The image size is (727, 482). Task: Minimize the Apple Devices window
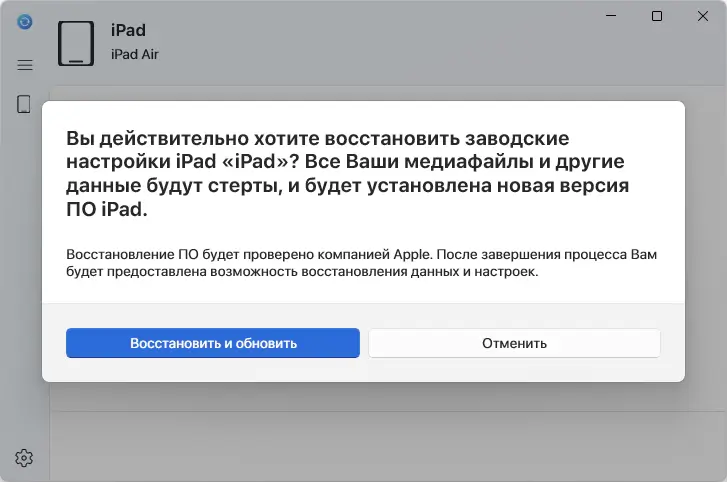(x=611, y=16)
